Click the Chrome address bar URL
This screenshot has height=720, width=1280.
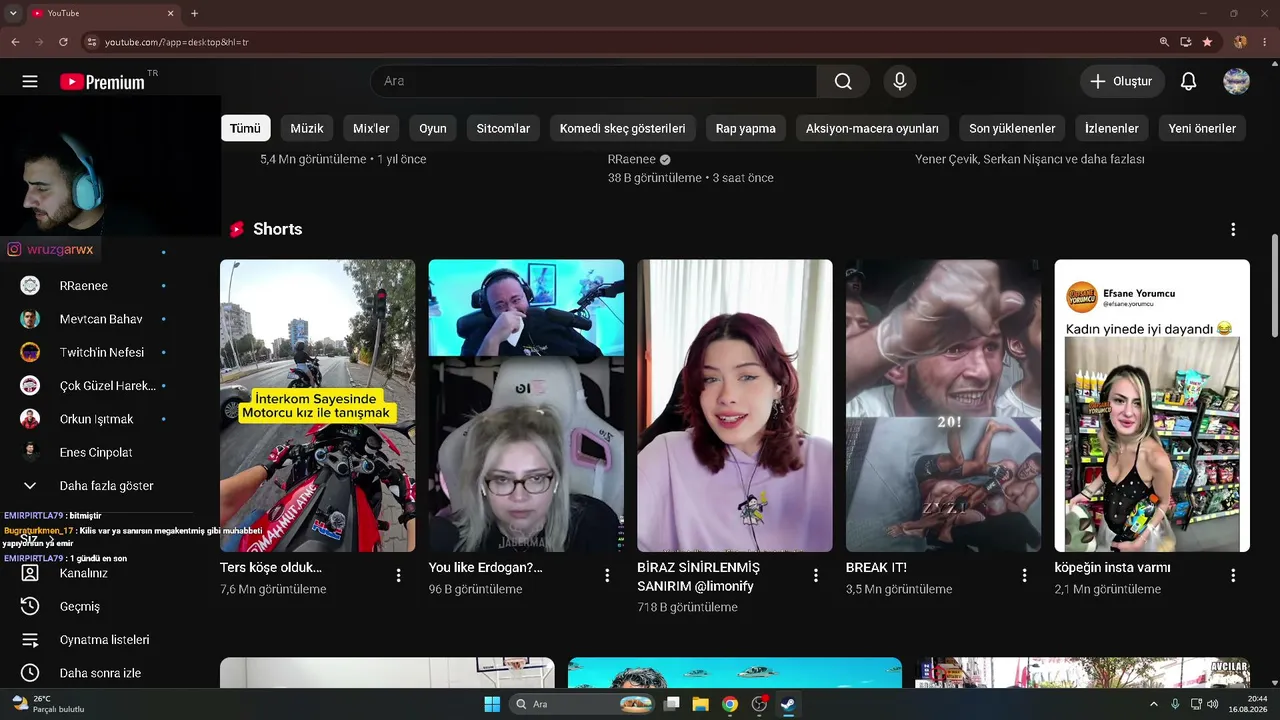(x=177, y=42)
